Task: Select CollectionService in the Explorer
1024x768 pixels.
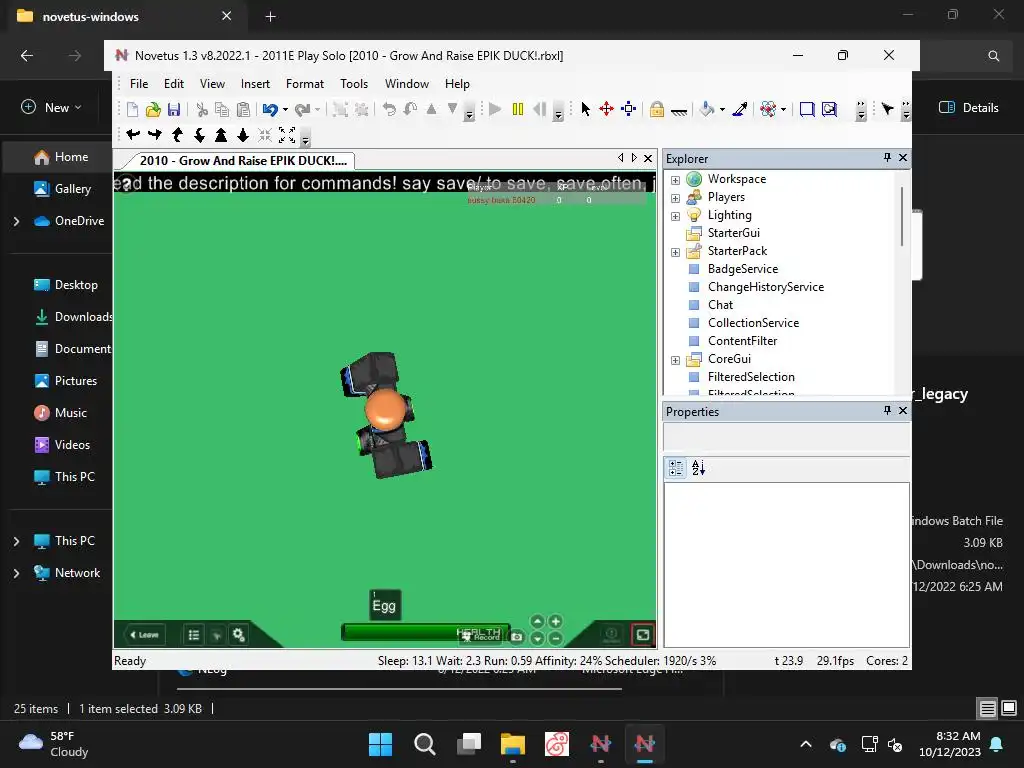Action: point(753,323)
